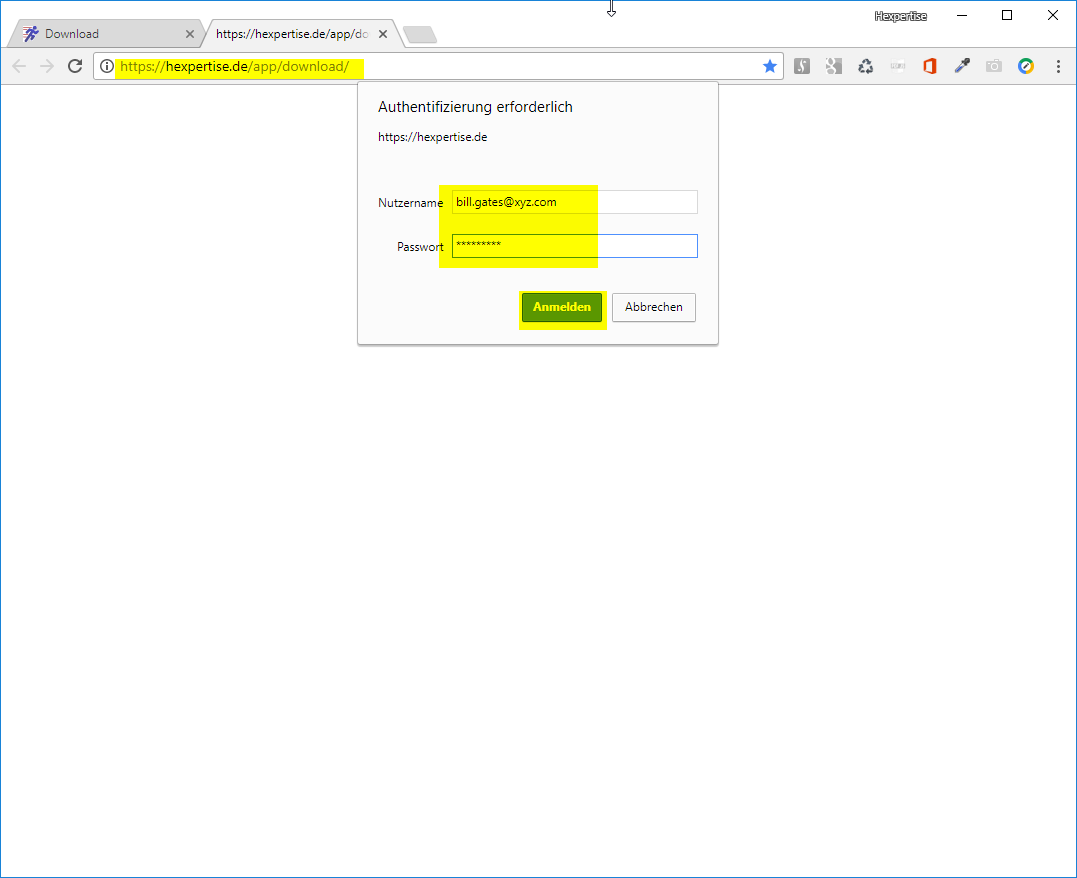Click the colorful circle pencil extension icon
1077x878 pixels.
[x=1026, y=66]
